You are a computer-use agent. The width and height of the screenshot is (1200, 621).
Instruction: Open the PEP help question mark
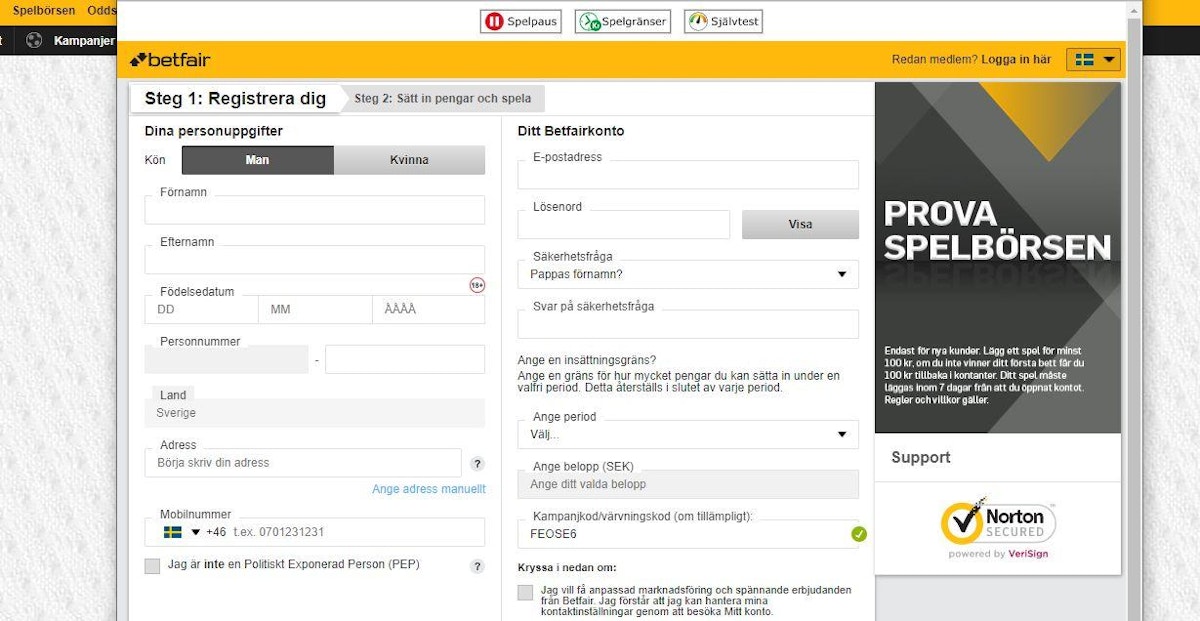[x=477, y=566]
